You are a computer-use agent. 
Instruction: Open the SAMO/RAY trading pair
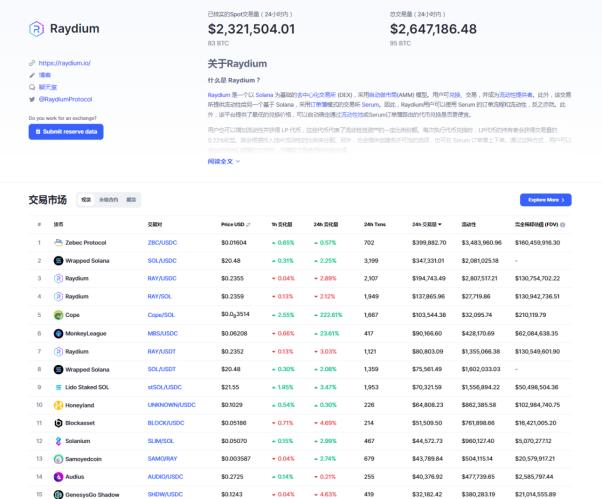pos(162,459)
